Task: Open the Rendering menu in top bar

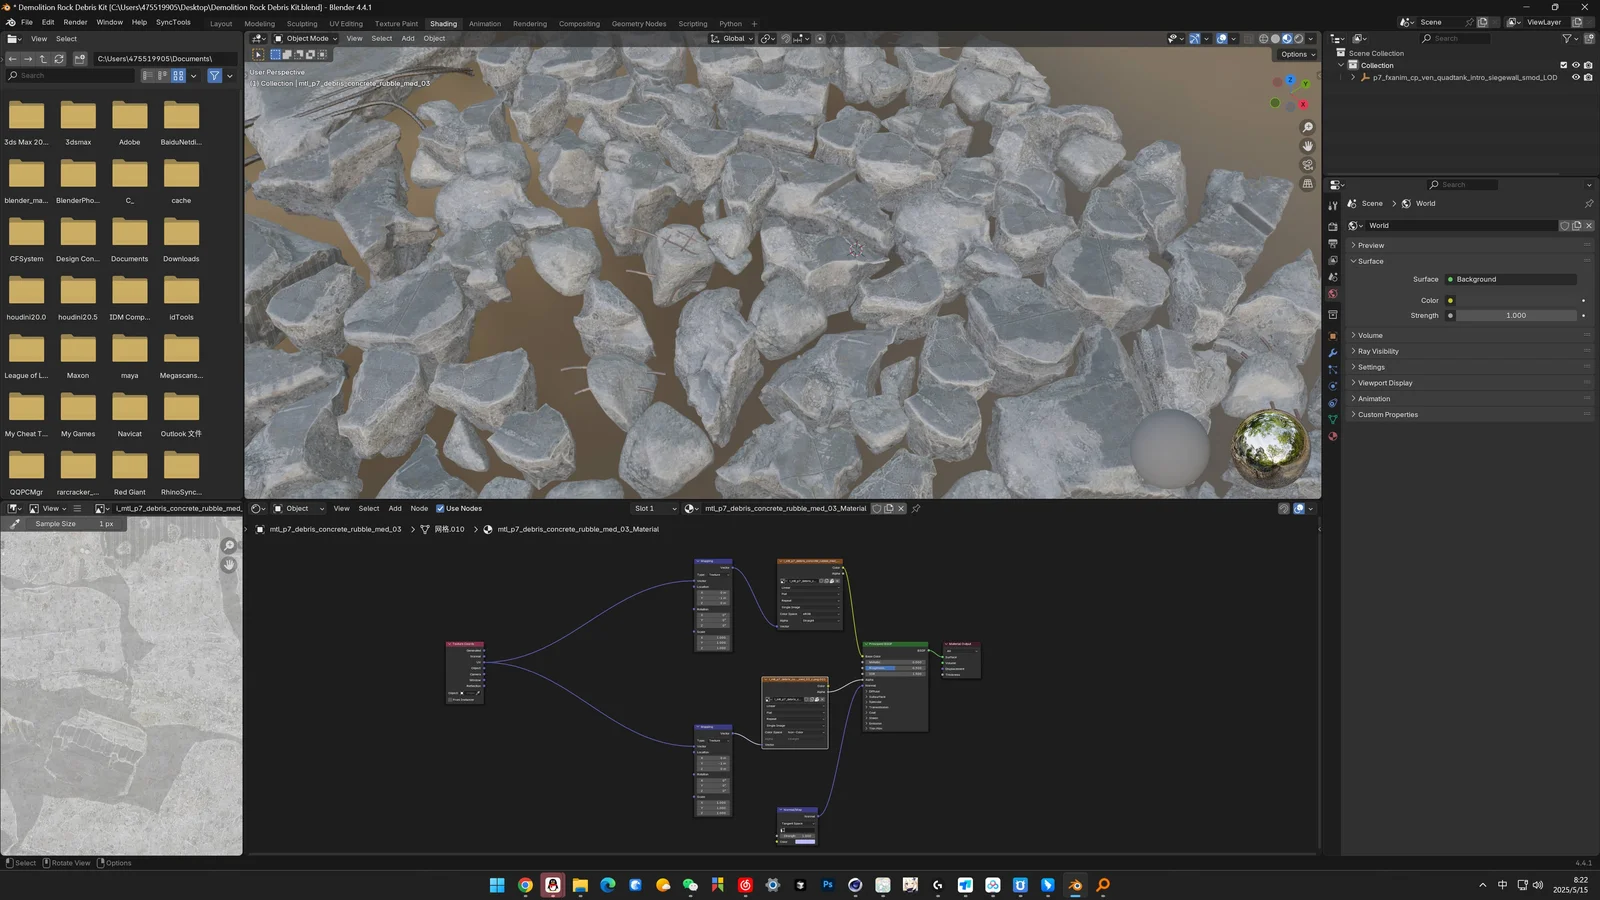Action: point(529,23)
